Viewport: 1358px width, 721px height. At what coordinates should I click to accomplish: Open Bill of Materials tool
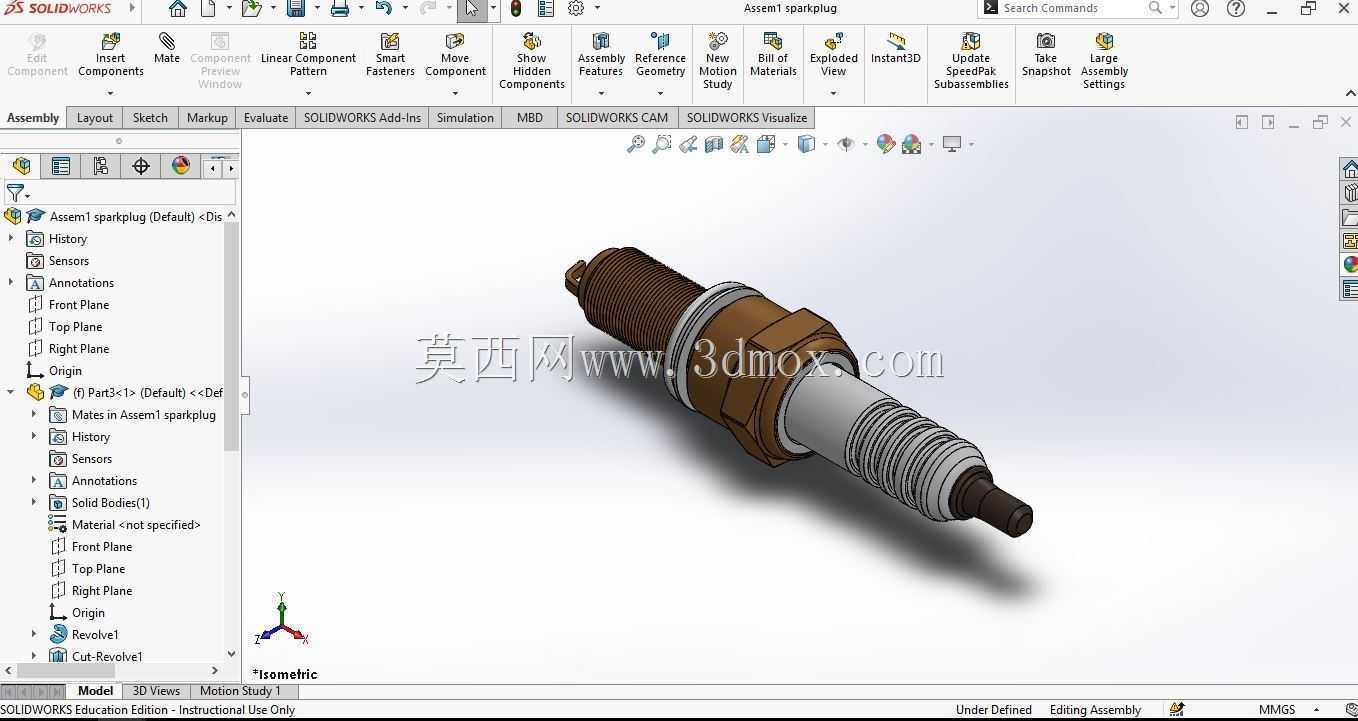click(x=773, y=55)
